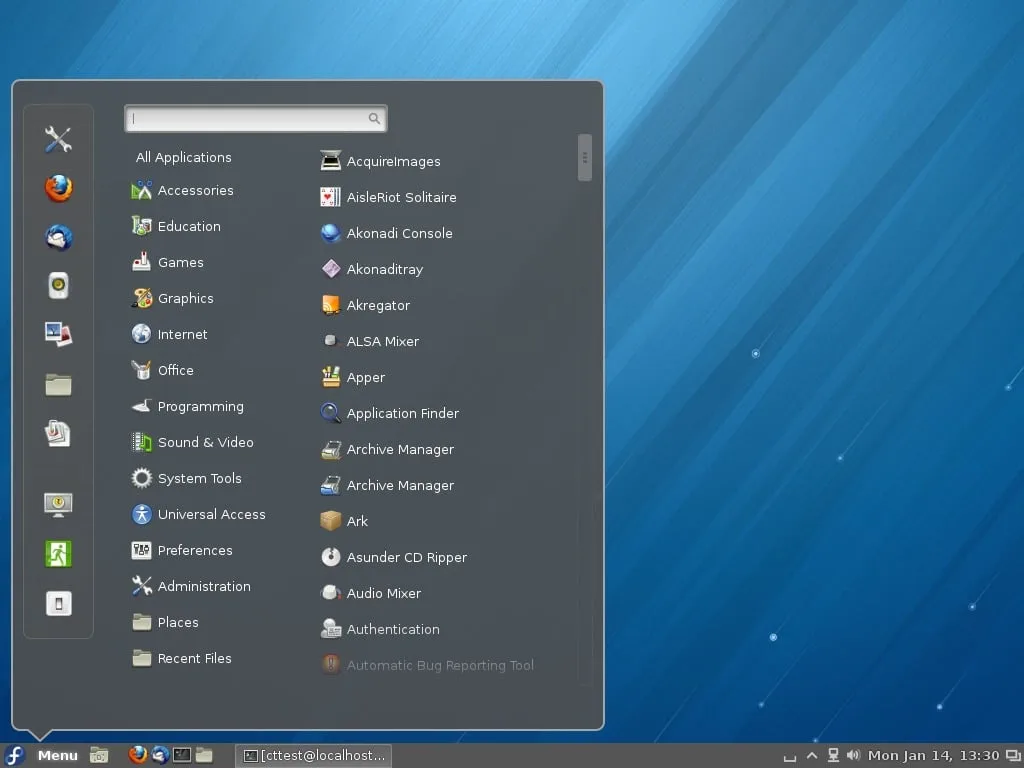1024x768 pixels.
Task: Click the lock screen monitor icon
Action: pos(58,505)
